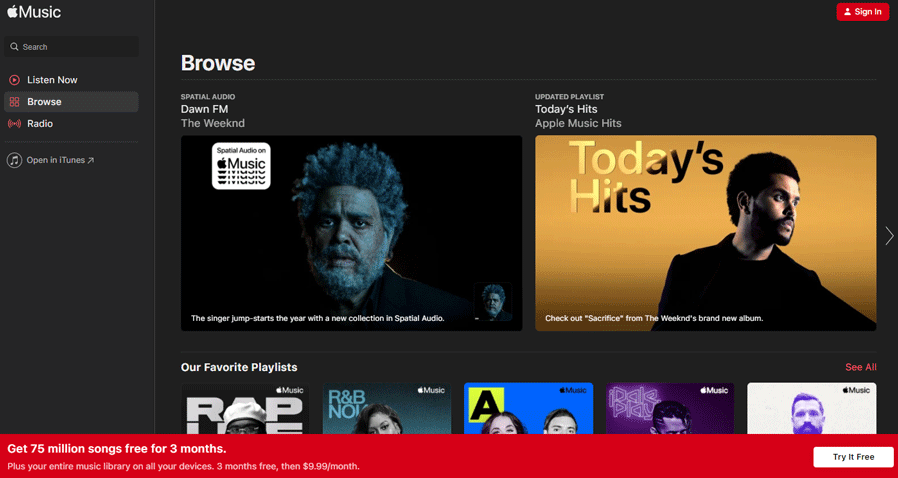
Task: Open the R&B Now playlist cover
Action: [387, 409]
